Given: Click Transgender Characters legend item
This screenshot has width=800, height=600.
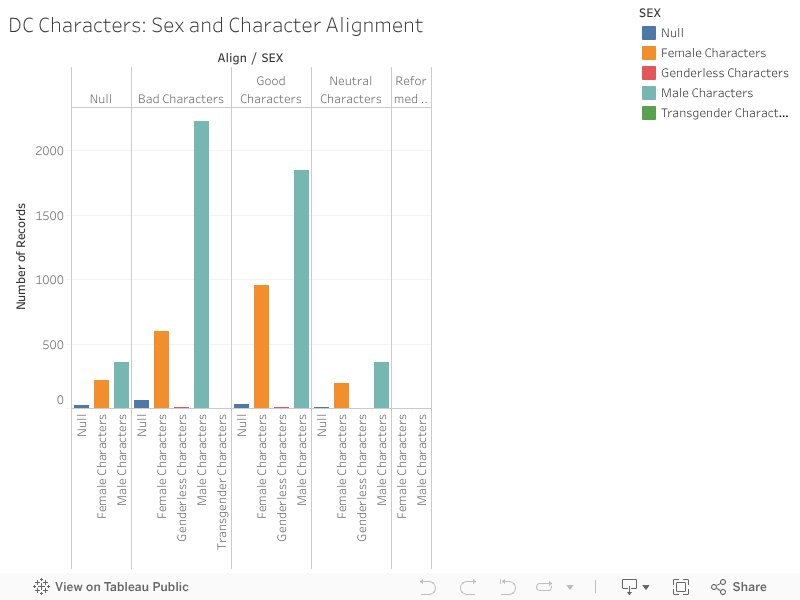Looking at the screenshot, I should 724,113.
